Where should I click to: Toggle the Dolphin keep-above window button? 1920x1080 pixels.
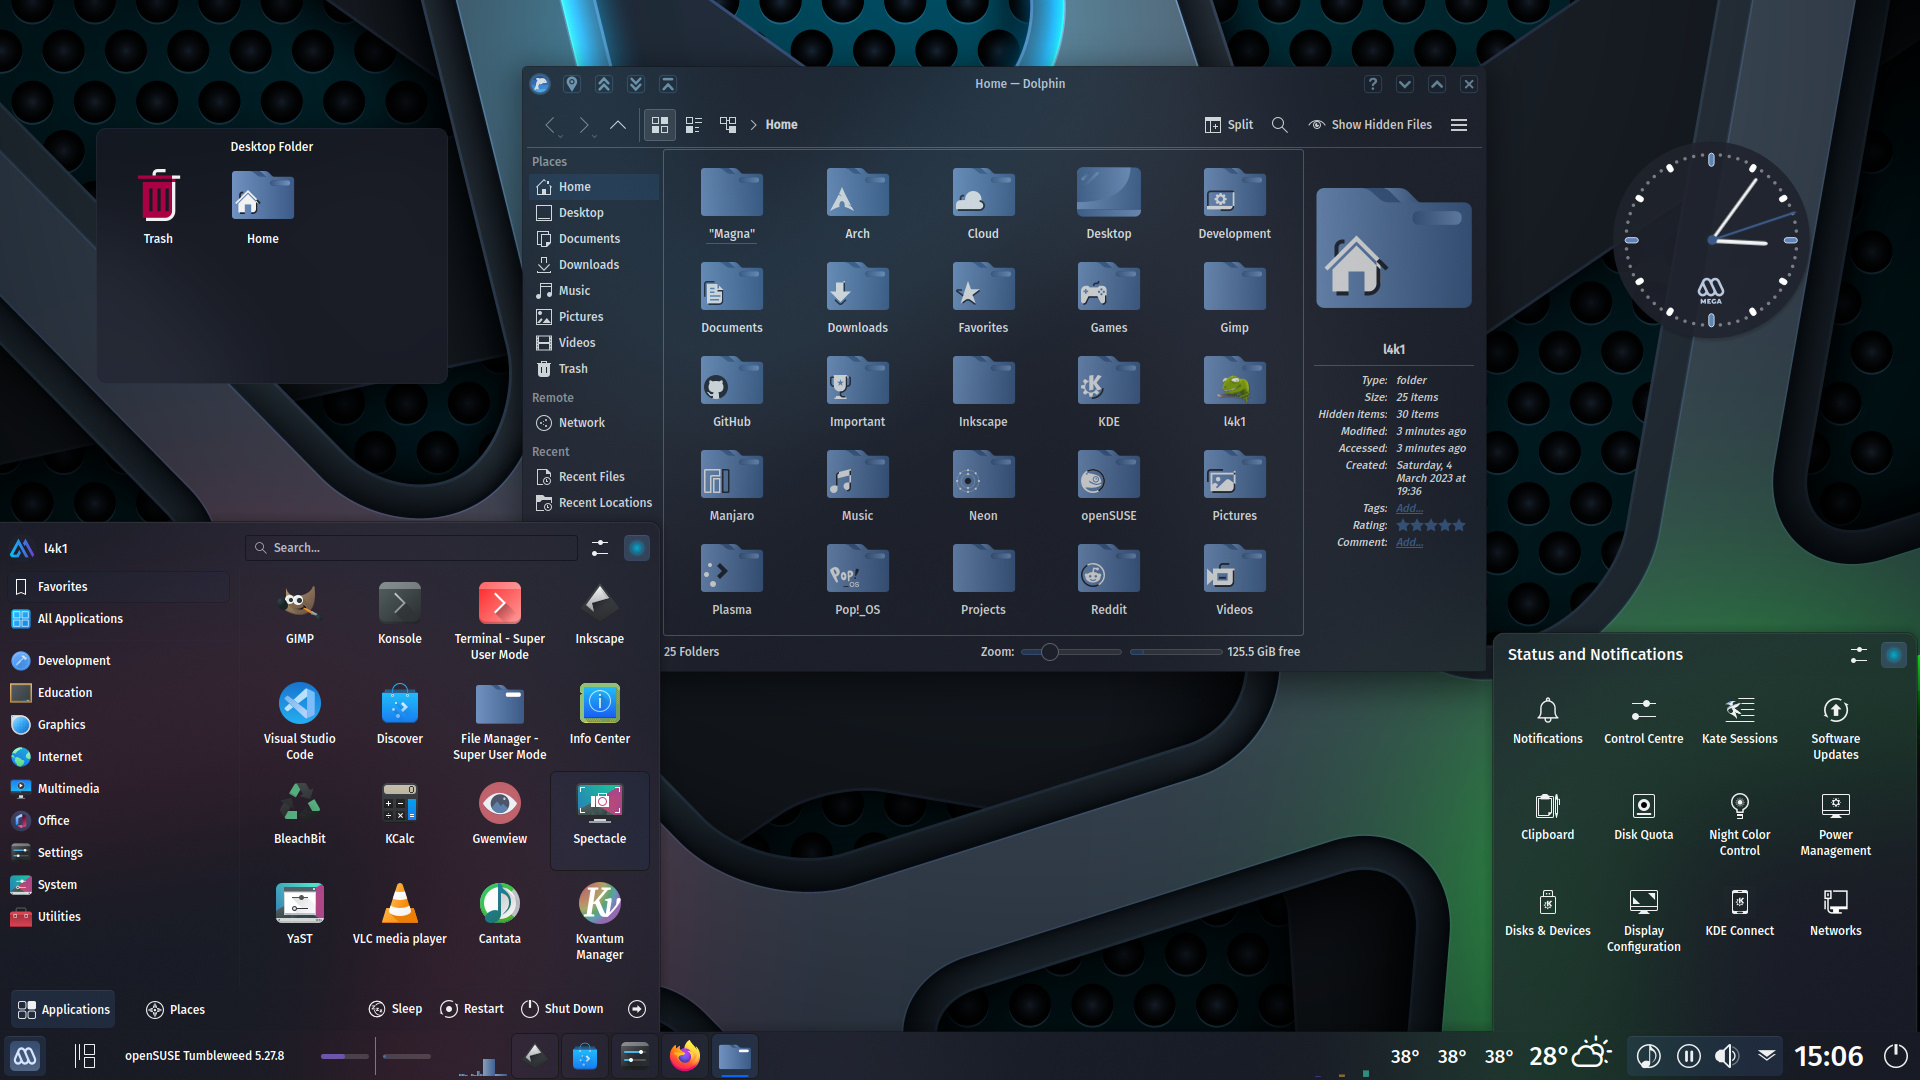604,84
